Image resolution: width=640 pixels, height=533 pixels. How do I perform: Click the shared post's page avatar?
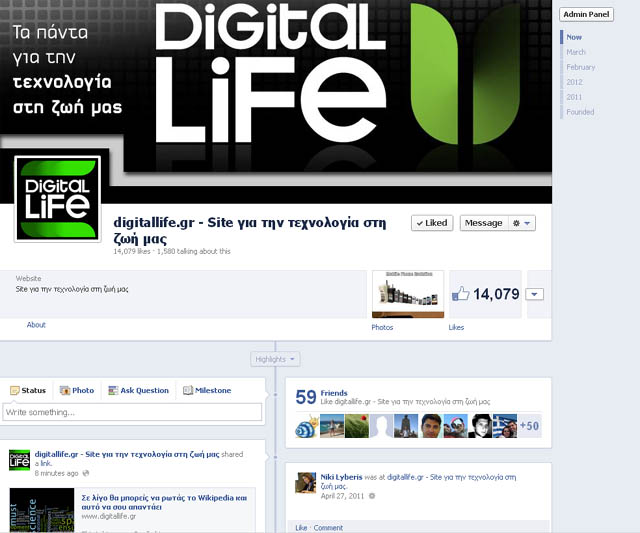20,460
